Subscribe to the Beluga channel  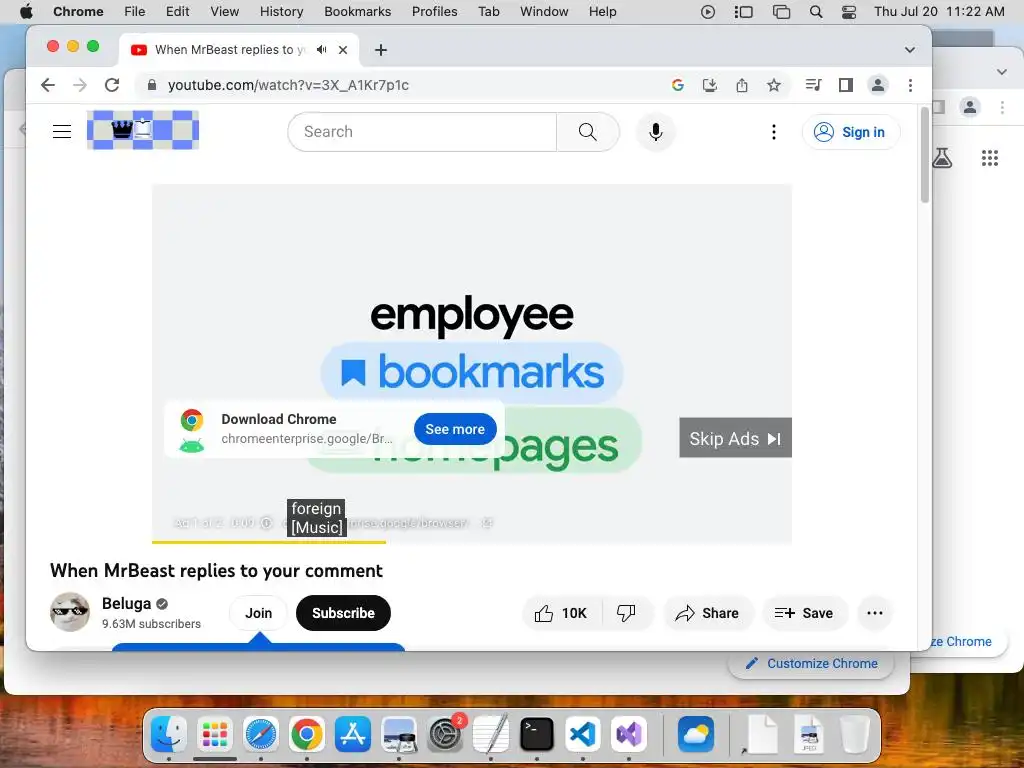(x=344, y=613)
